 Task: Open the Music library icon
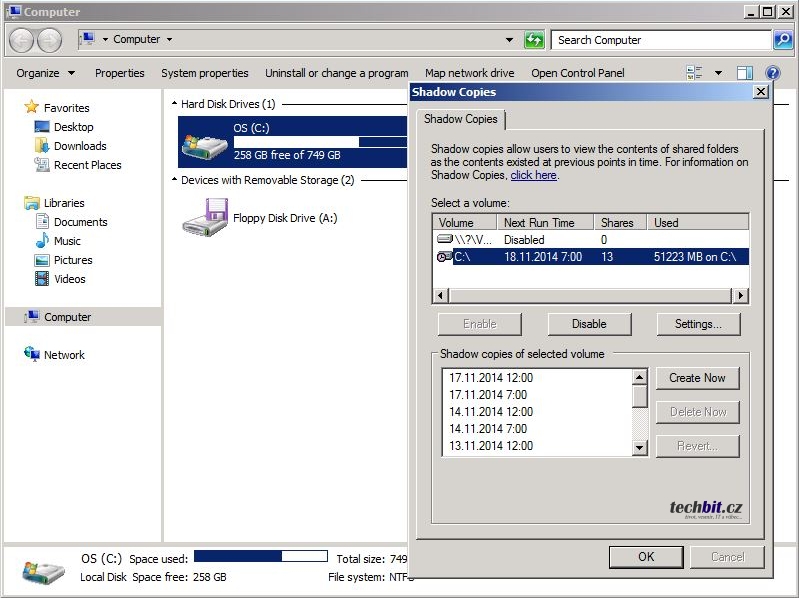(x=42, y=241)
